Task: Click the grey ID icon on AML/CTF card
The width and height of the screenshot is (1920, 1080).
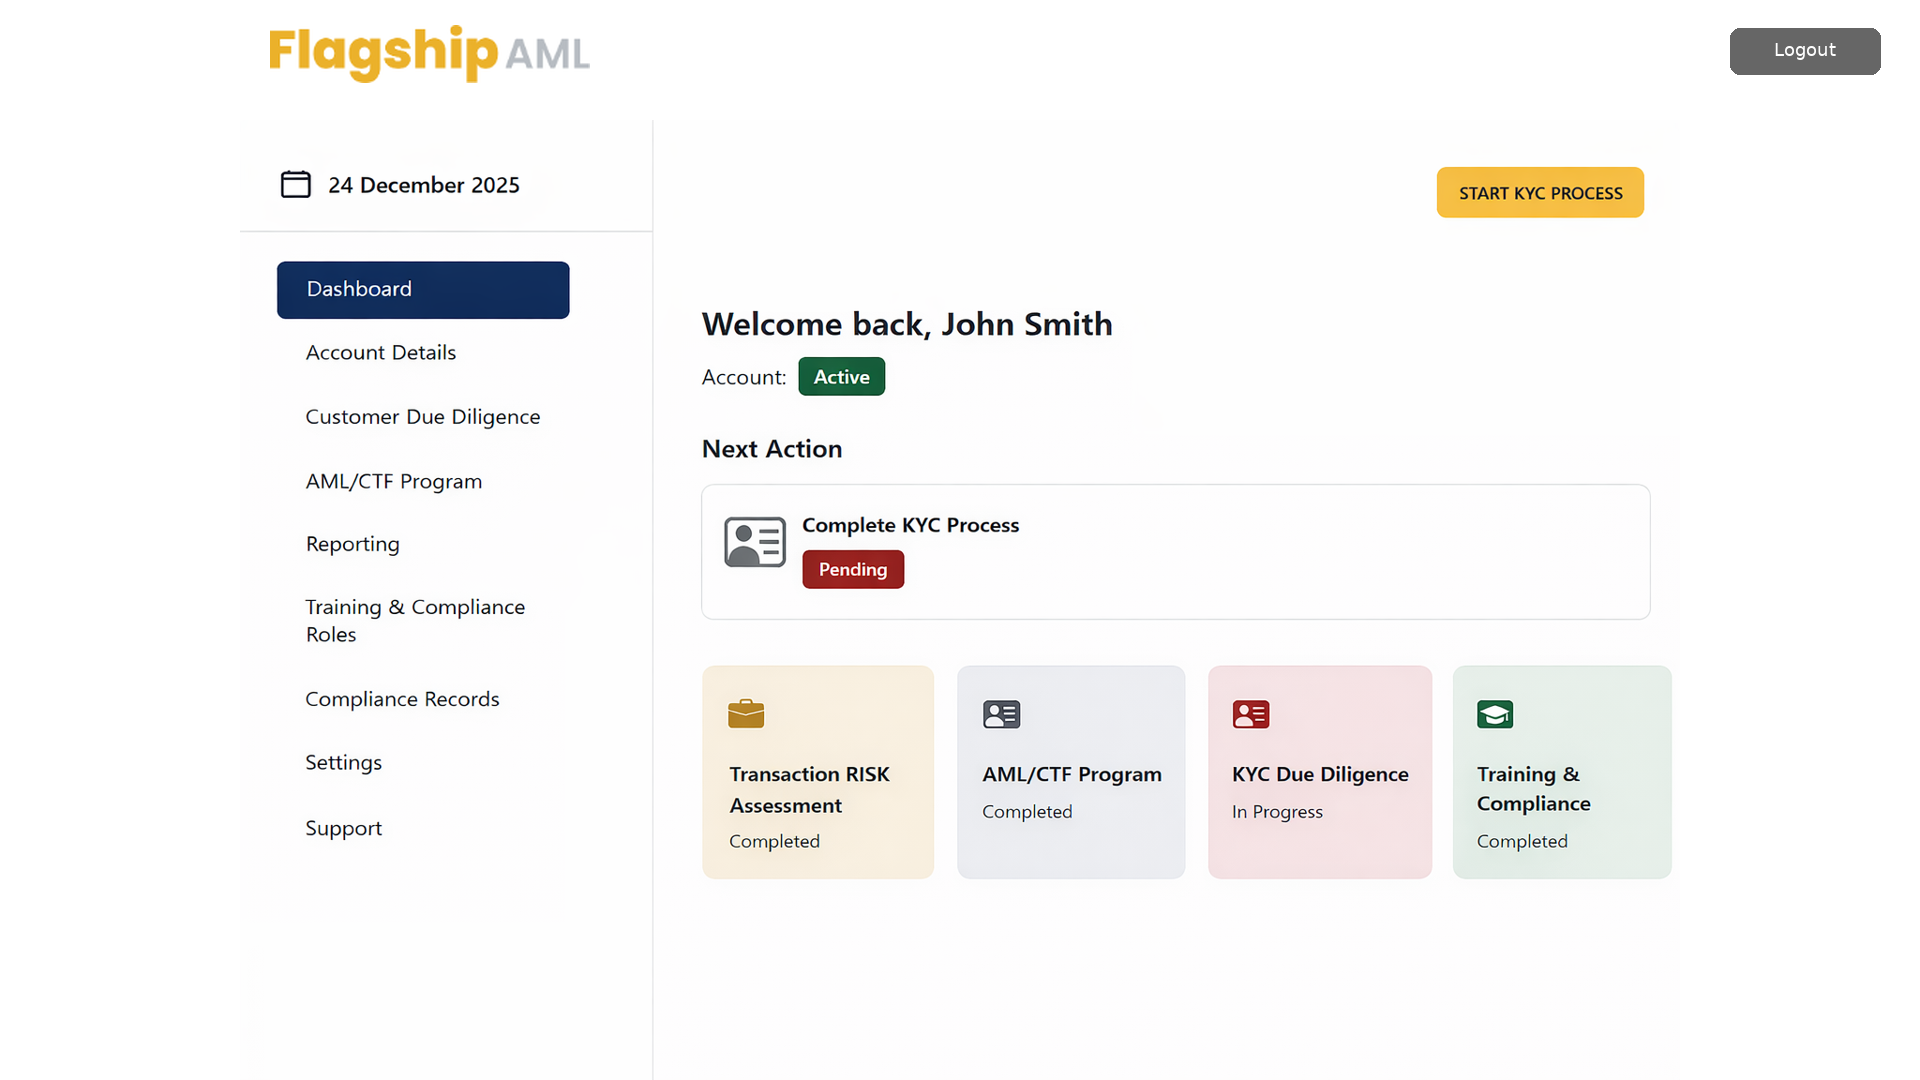Action: (1001, 714)
